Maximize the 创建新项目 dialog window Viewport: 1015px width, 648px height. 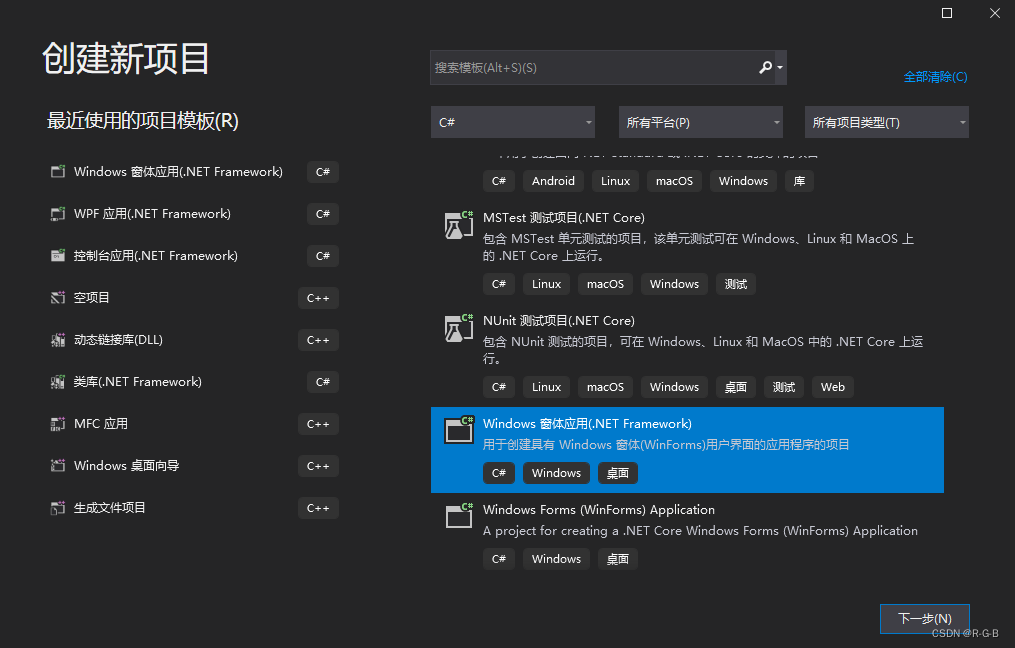946,13
